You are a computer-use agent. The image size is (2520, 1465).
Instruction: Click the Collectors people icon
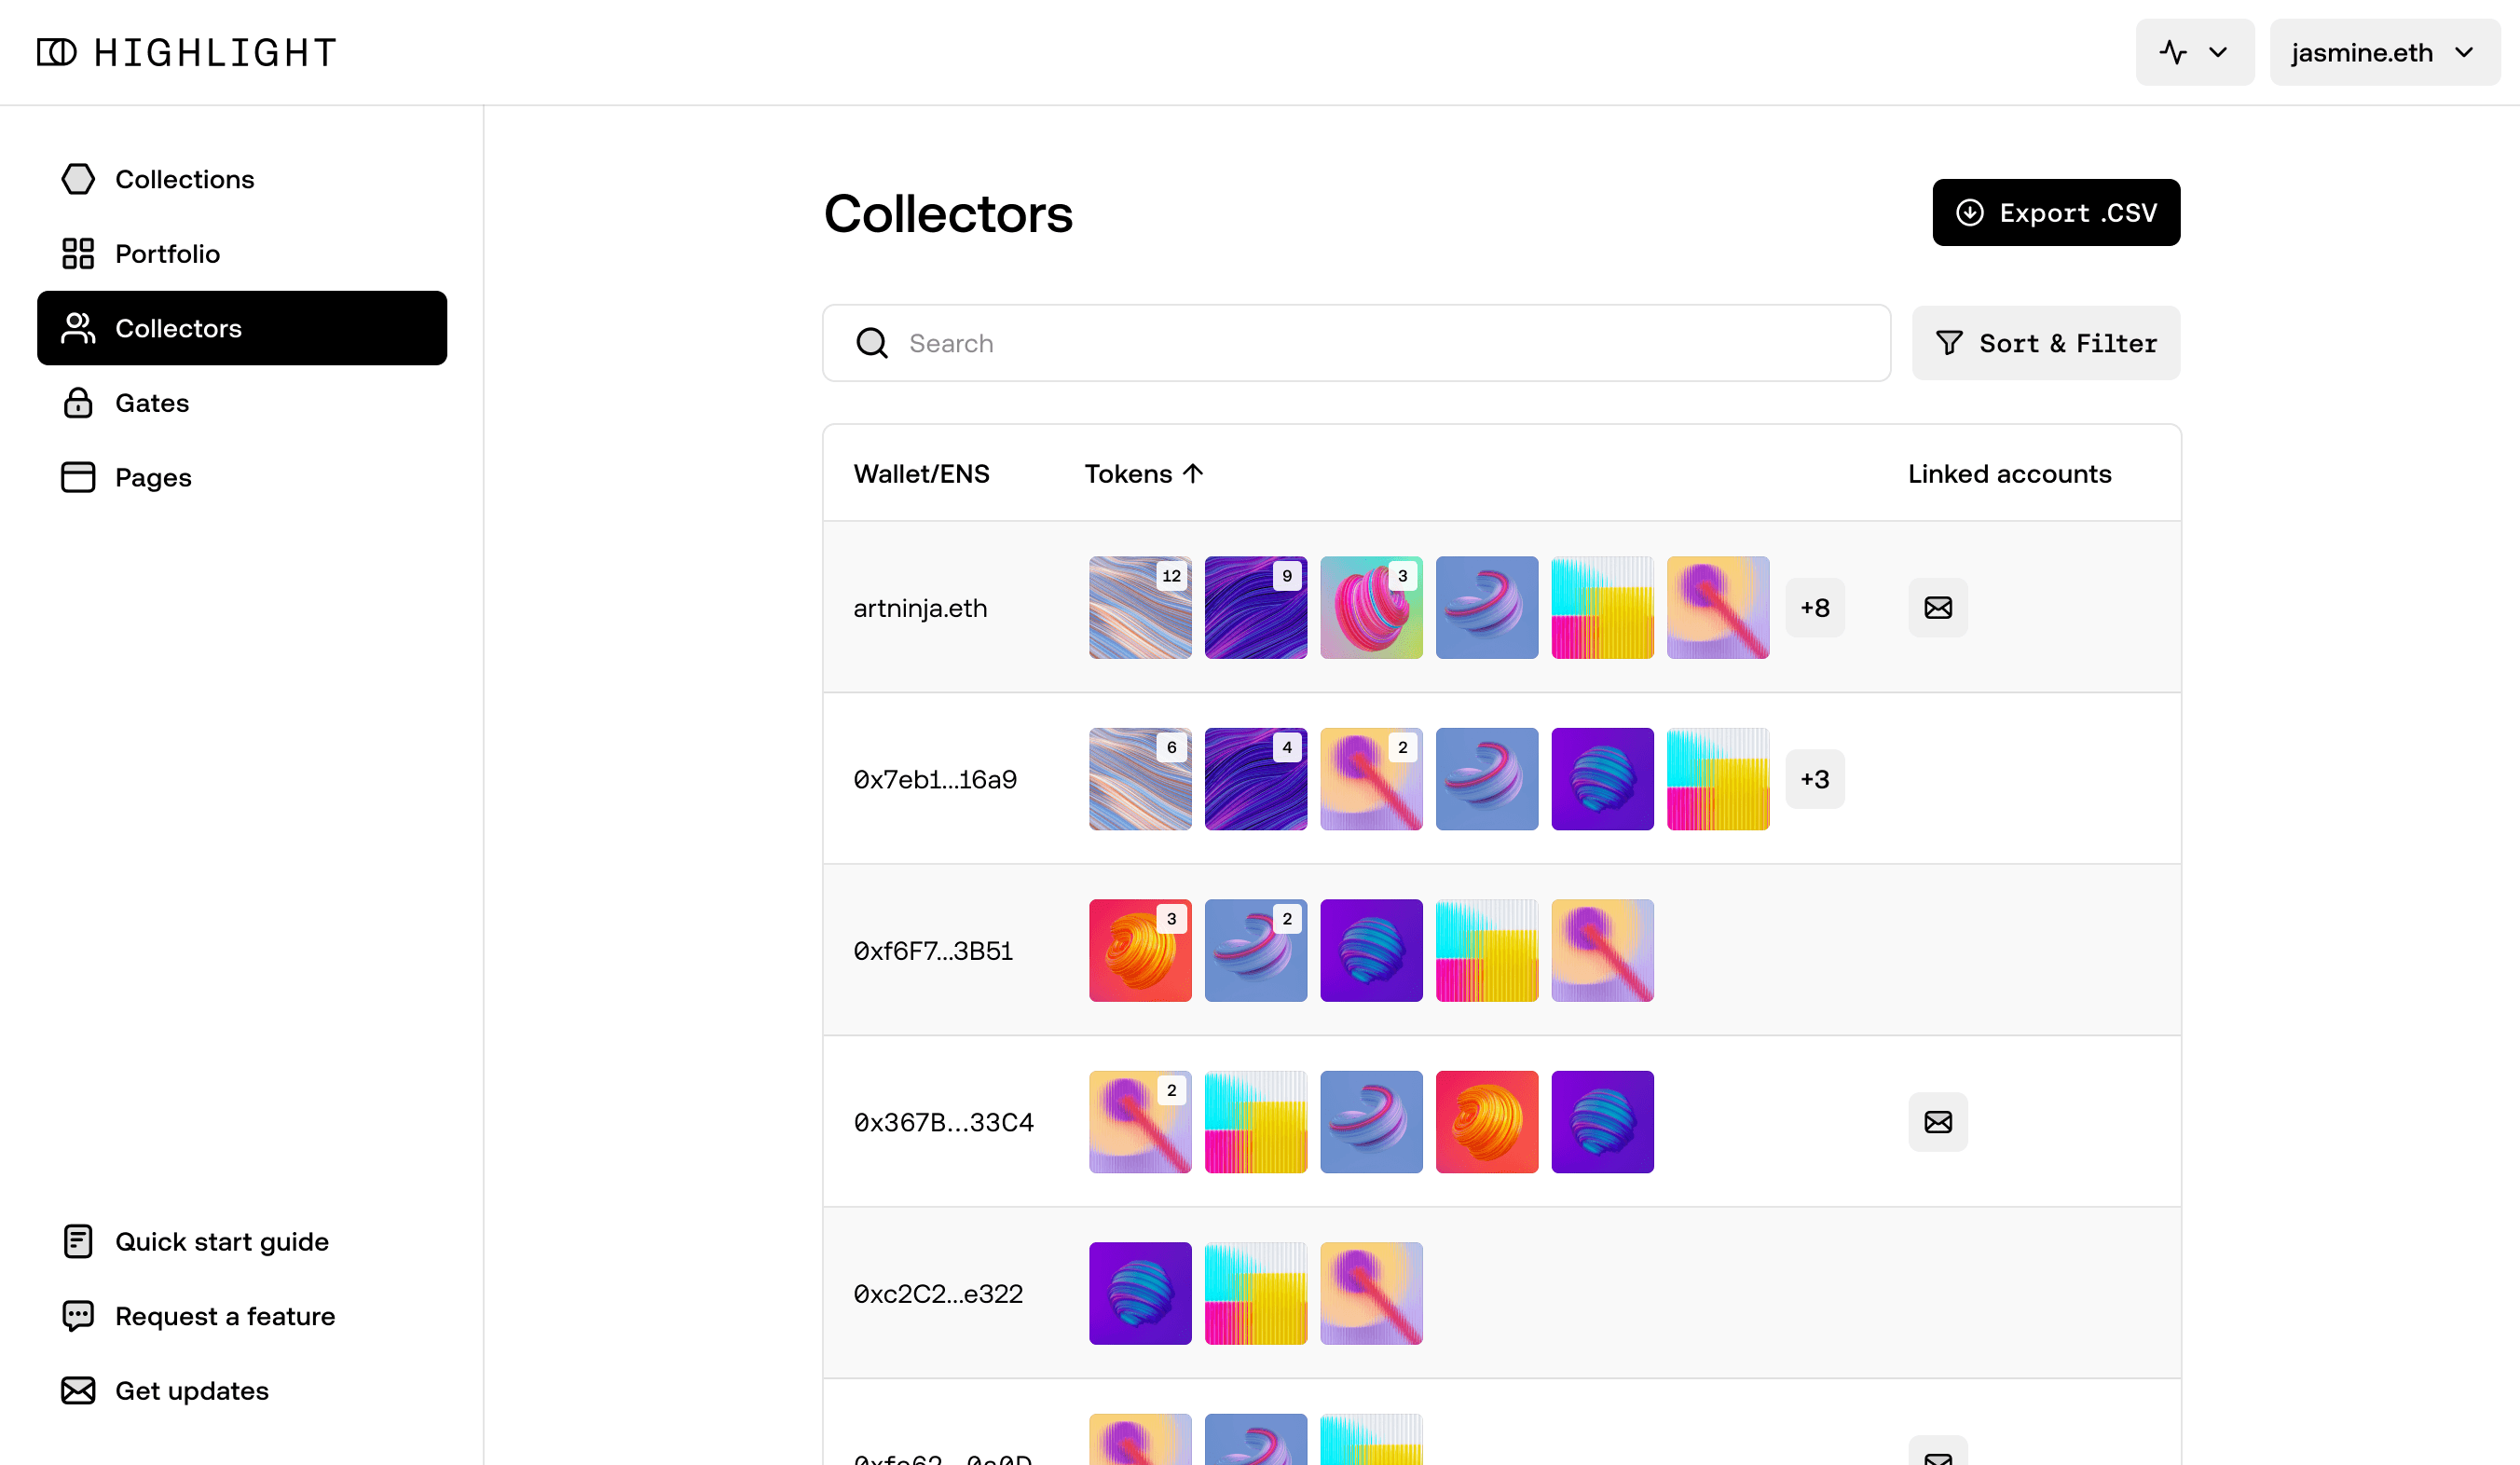click(78, 328)
